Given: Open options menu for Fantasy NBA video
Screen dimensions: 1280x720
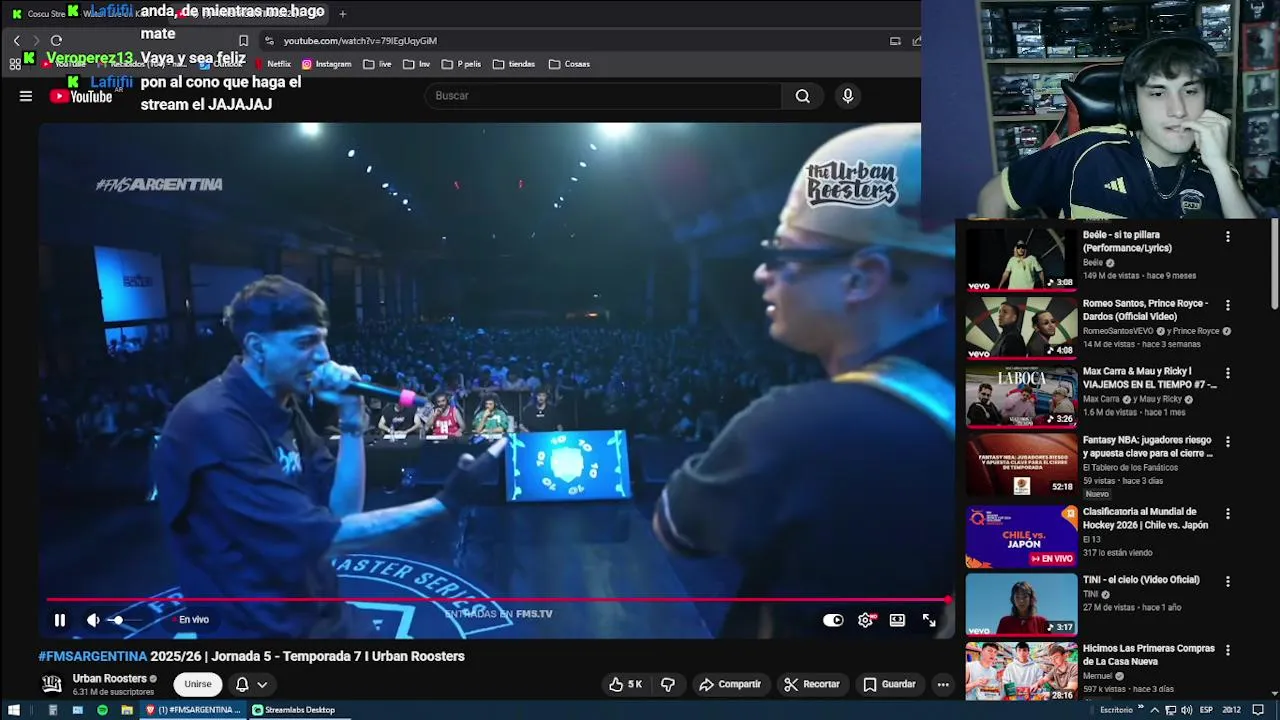Looking at the screenshot, I should [x=1228, y=441].
